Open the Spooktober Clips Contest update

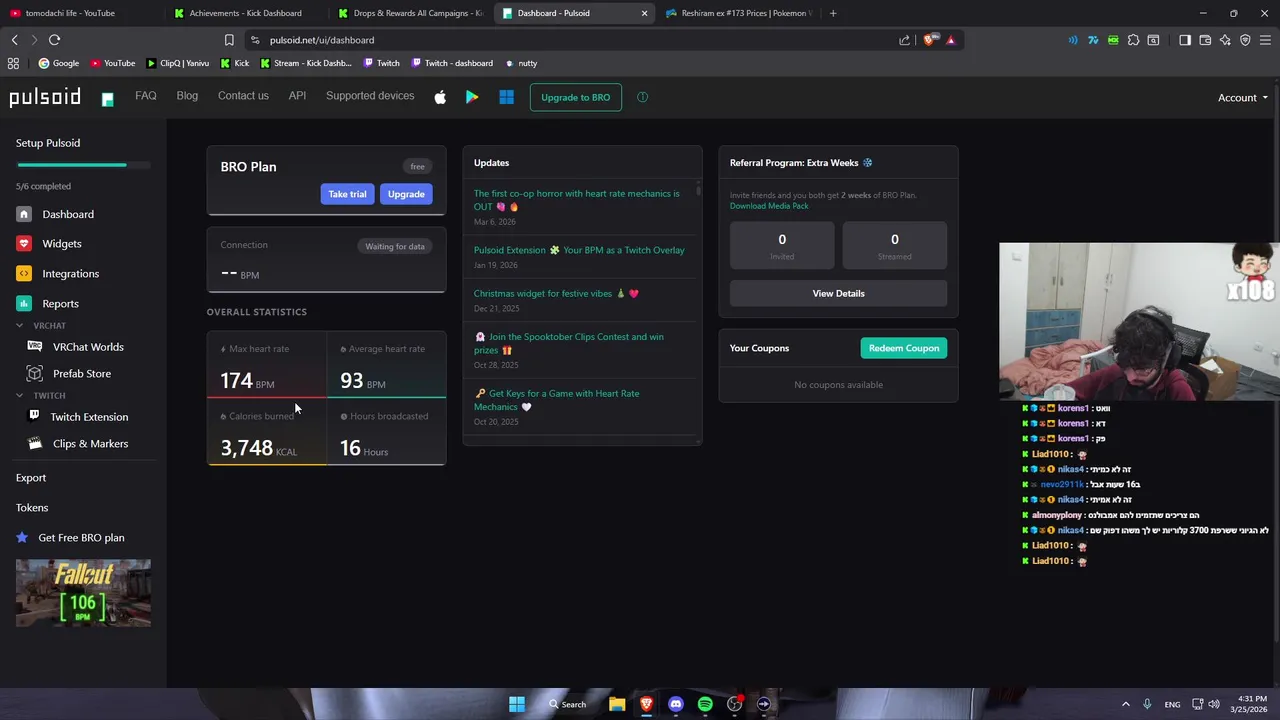[x=569, y=344]
